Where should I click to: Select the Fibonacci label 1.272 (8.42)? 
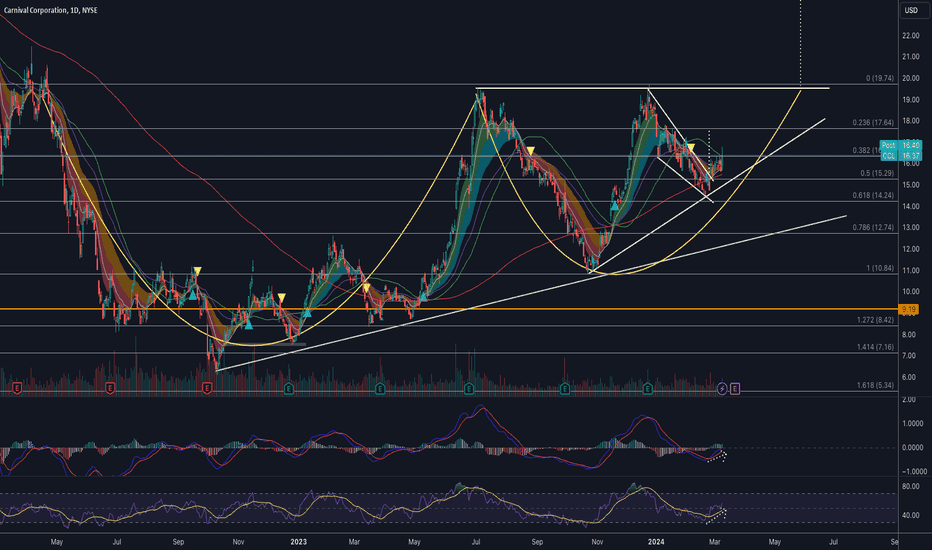coord(875,320)
